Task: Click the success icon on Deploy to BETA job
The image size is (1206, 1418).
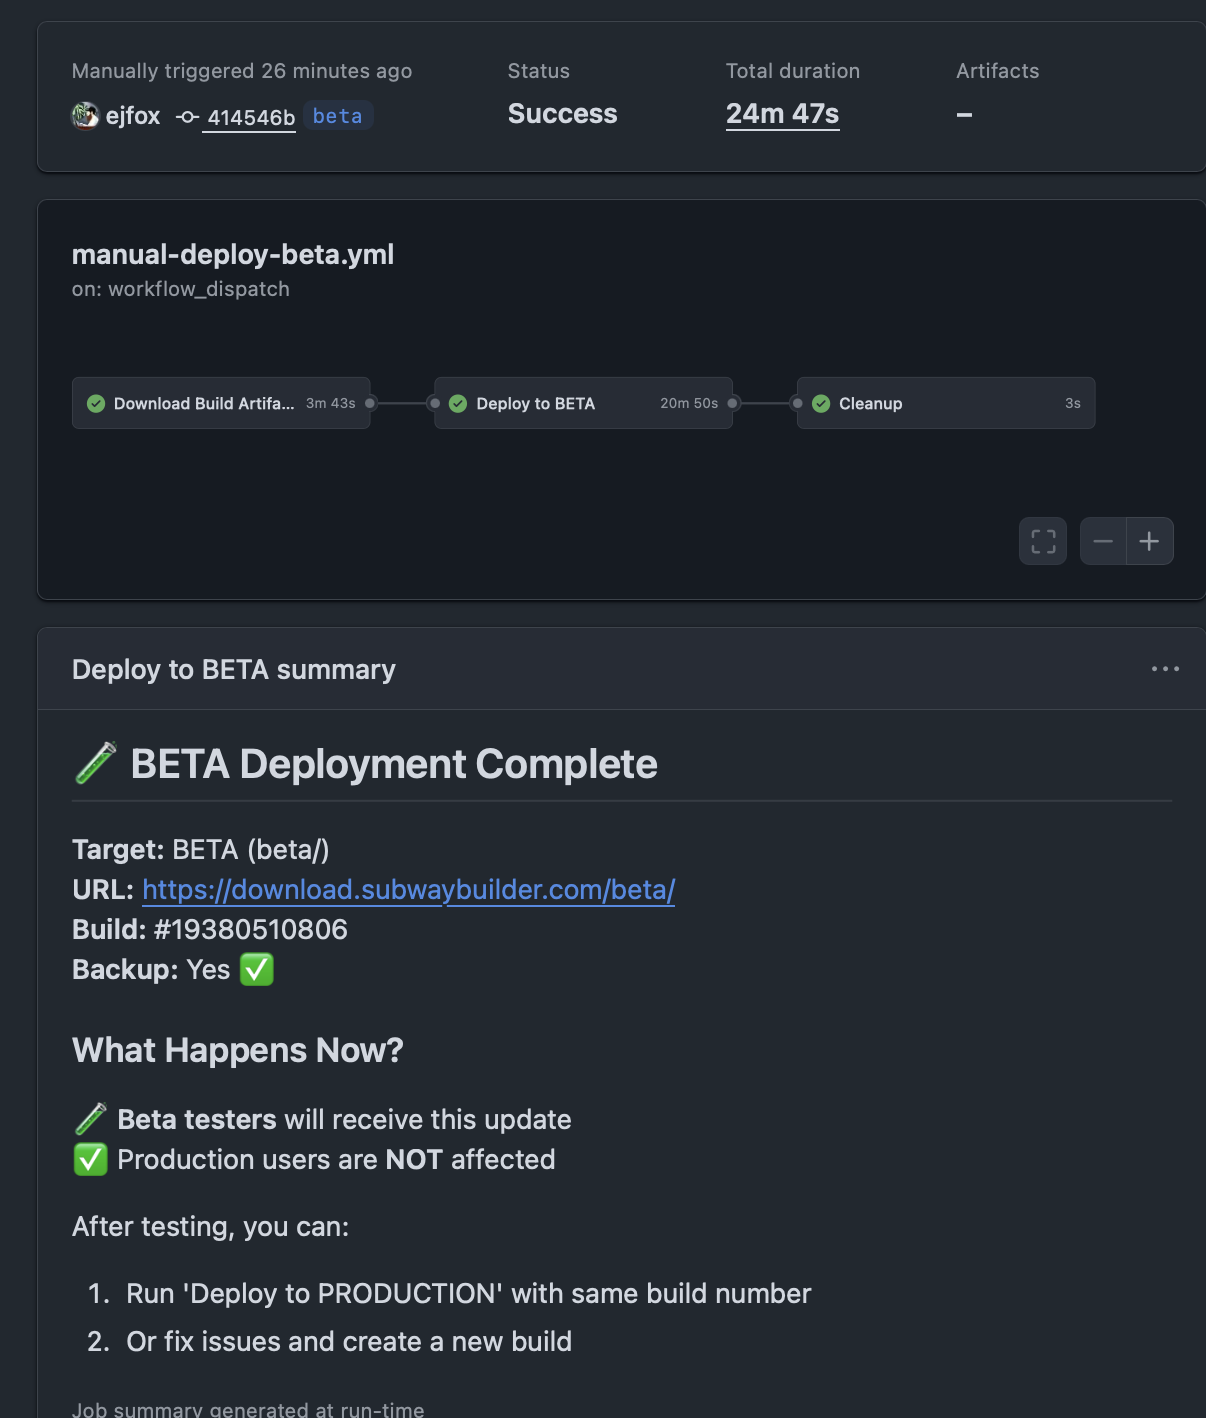Action: pos(459,403)
